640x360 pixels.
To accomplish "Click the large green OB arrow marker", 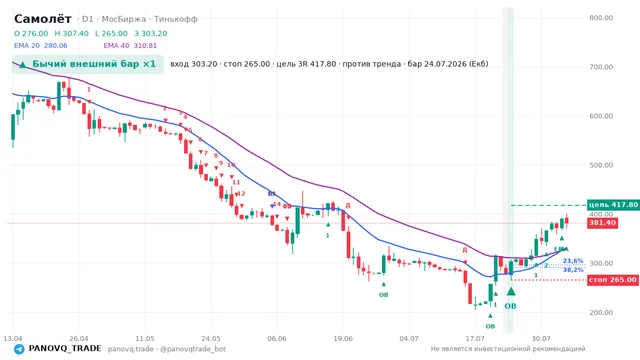I will [x=511, y=291].
